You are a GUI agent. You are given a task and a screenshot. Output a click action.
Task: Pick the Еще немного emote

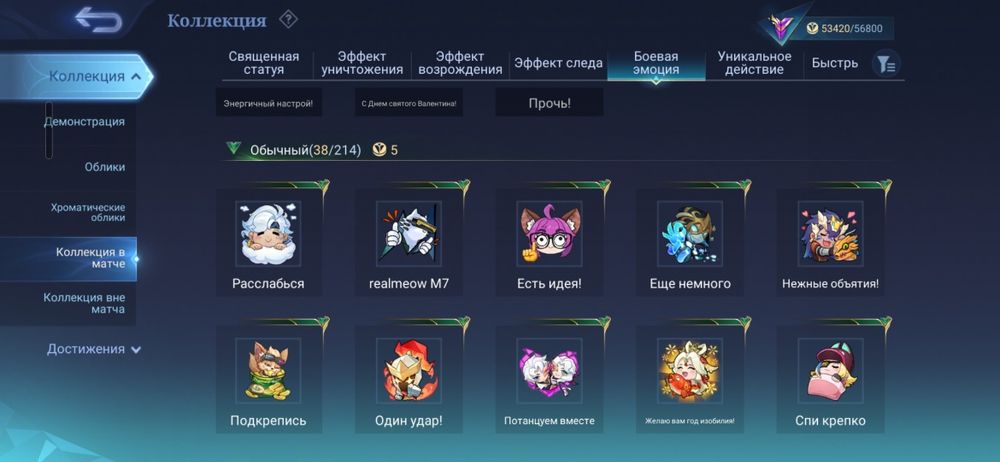(690, 242)
